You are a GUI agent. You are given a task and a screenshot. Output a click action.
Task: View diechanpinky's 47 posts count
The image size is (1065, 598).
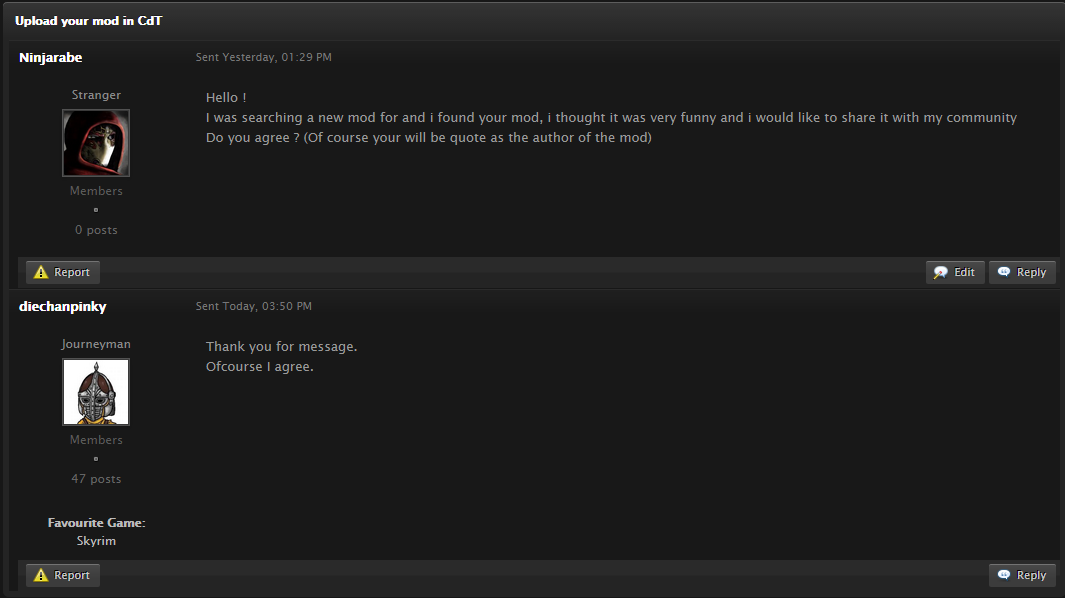click(x=96, y=479)
